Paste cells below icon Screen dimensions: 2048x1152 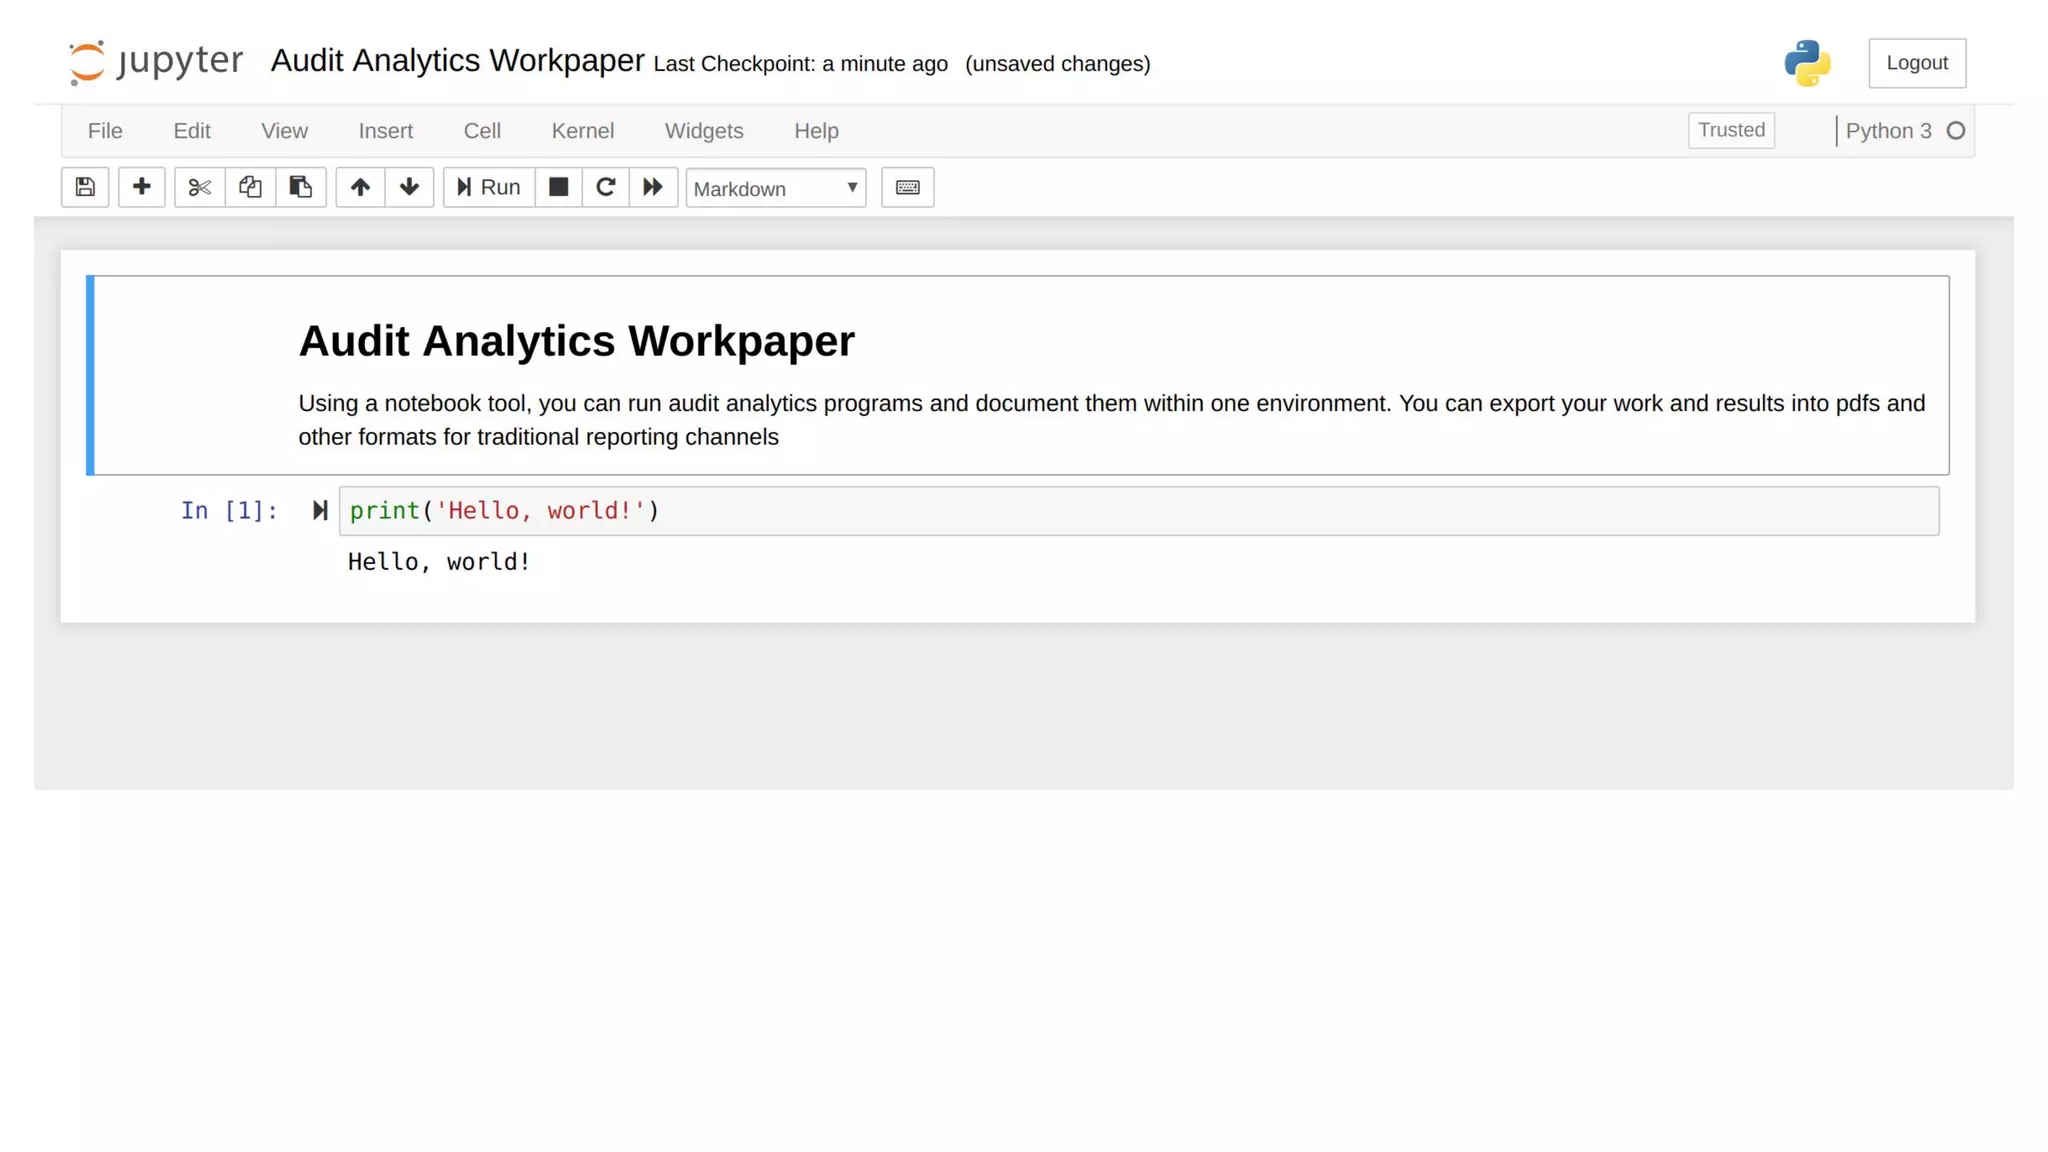pos(300,187)
